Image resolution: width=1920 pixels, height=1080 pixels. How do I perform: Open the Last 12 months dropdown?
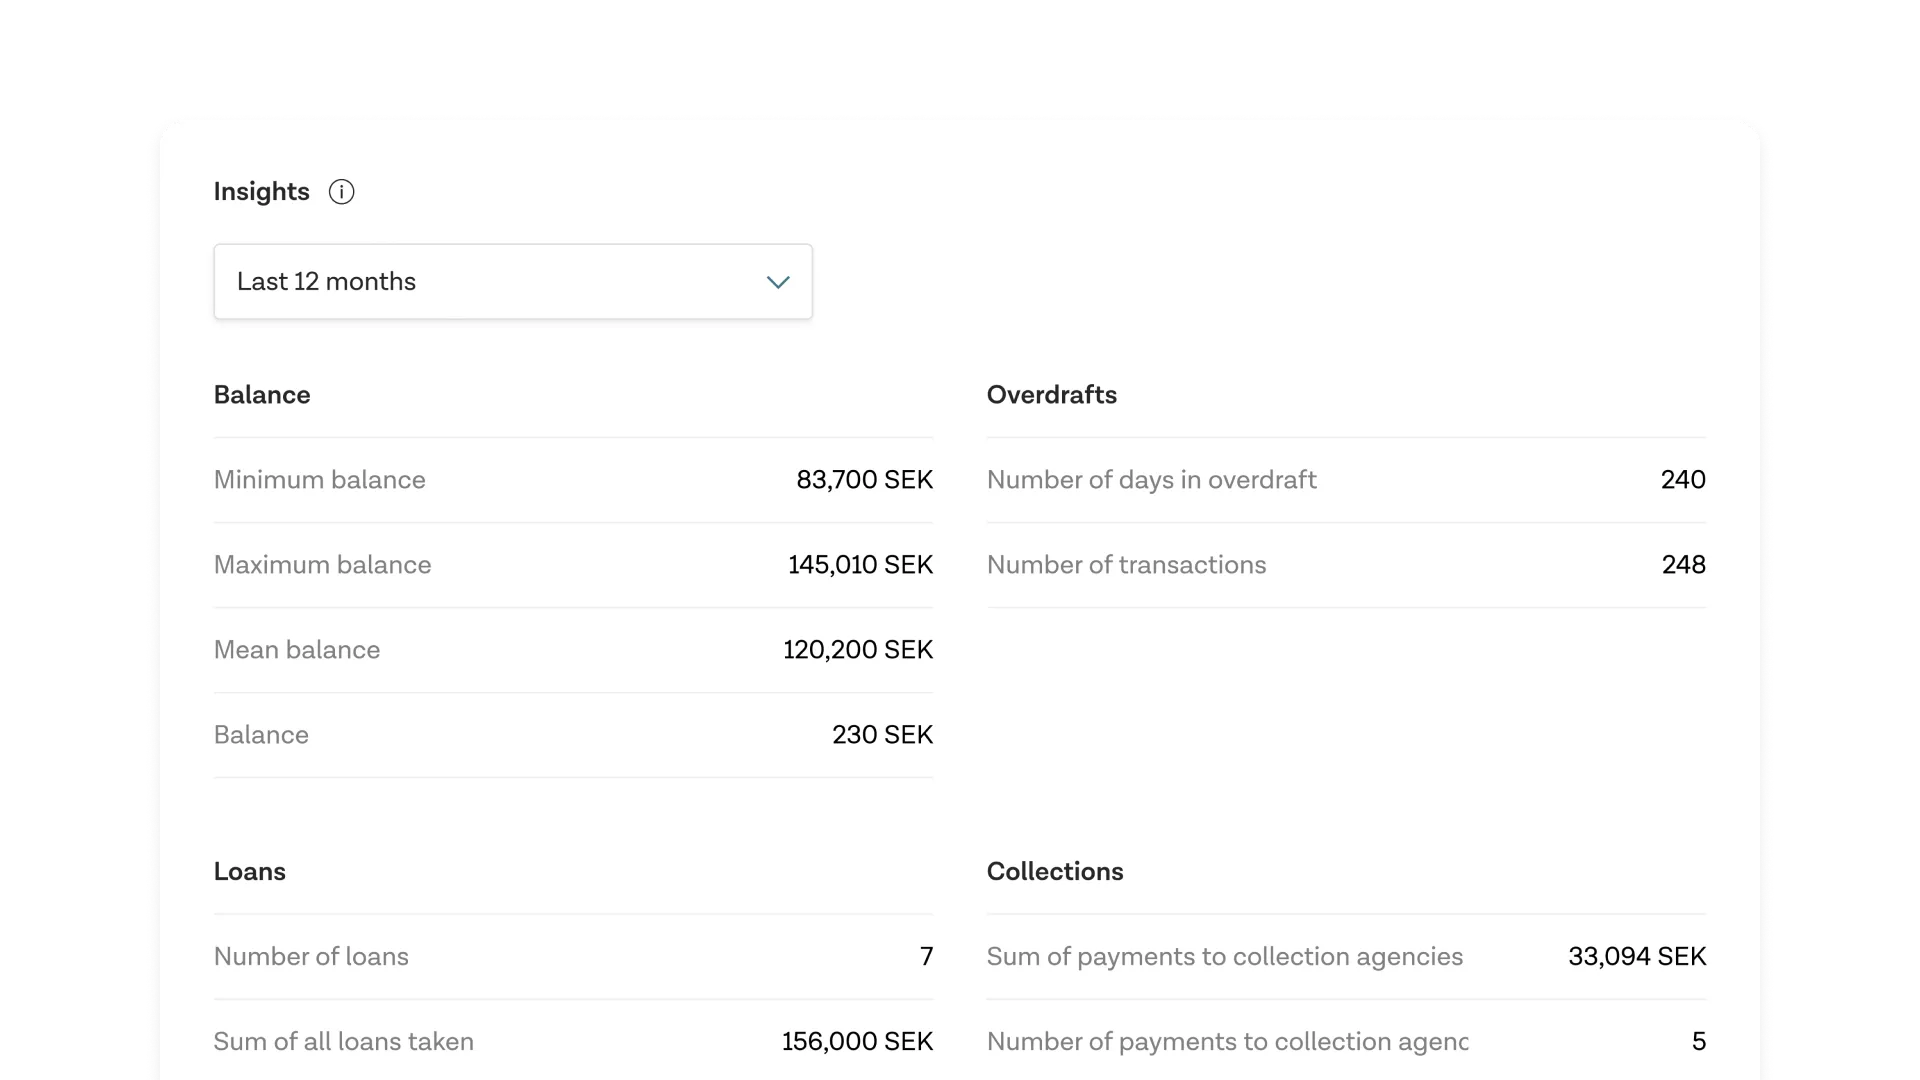512,282
